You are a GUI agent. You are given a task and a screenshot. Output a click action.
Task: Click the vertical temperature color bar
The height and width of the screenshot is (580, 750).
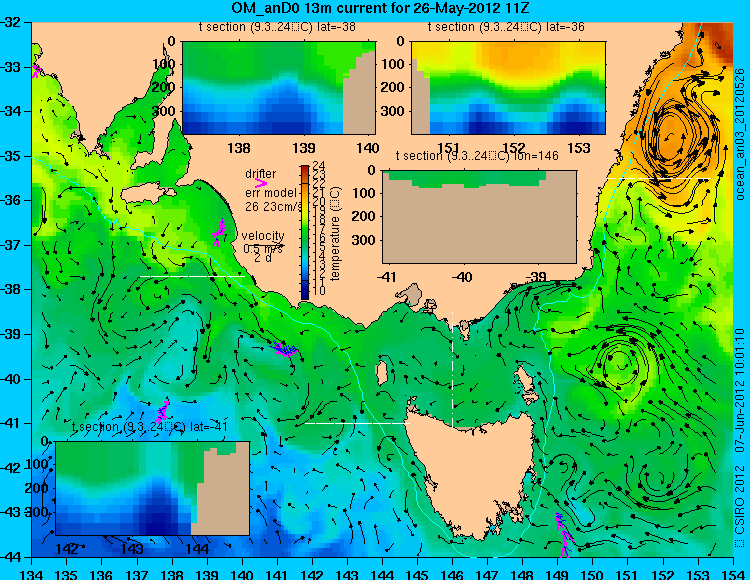tap(305, 232)
